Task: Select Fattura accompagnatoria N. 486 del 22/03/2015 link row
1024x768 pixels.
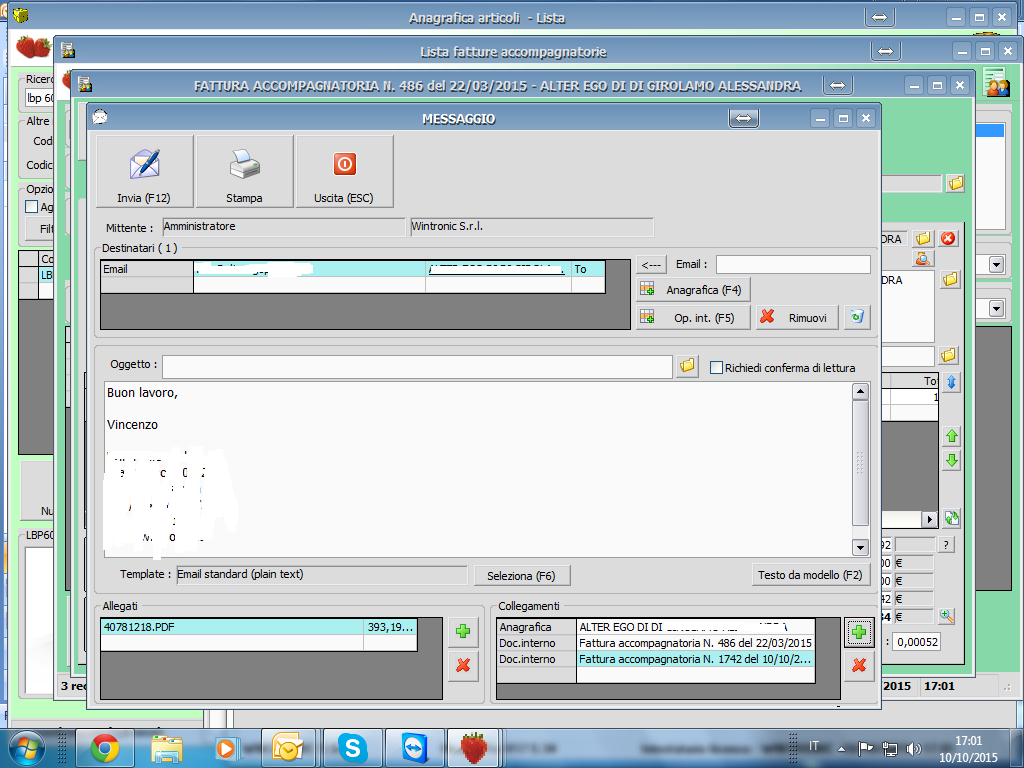Action: click(x=656, y=643)
